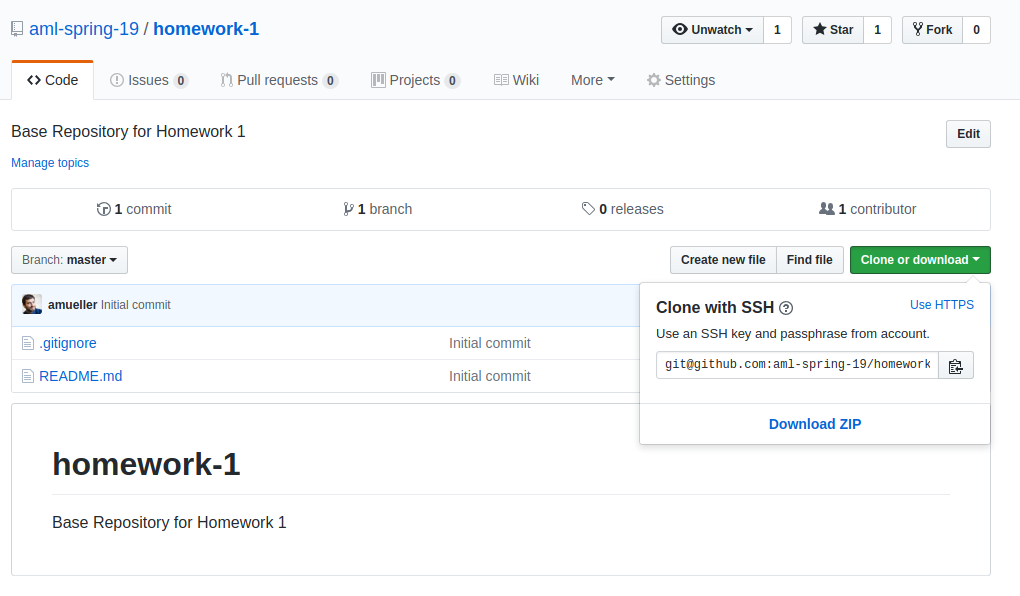This screenshot has width=1020, height=596.
Task: Open the README.md file
Action: pyautogui.click(x=81, y=376)
